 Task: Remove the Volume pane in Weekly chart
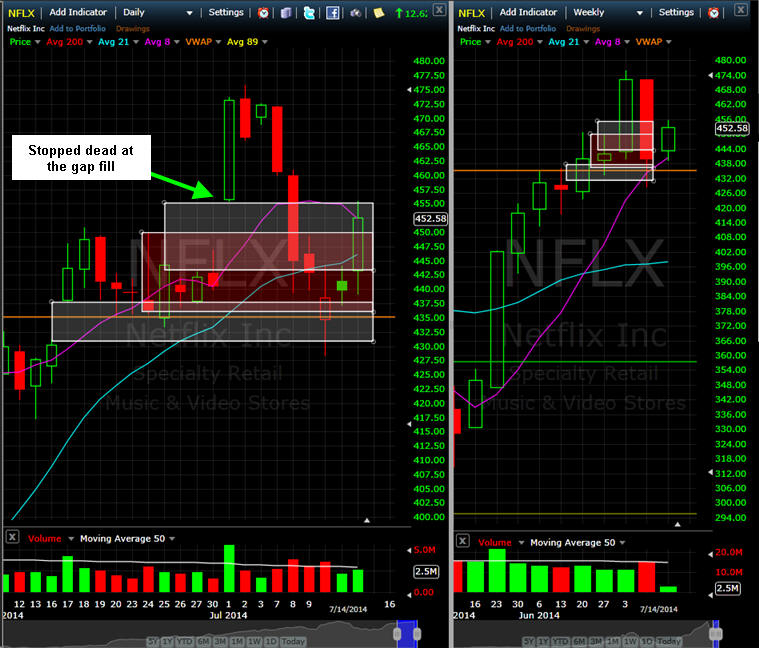pyautogui.click(x=463, y=541)
